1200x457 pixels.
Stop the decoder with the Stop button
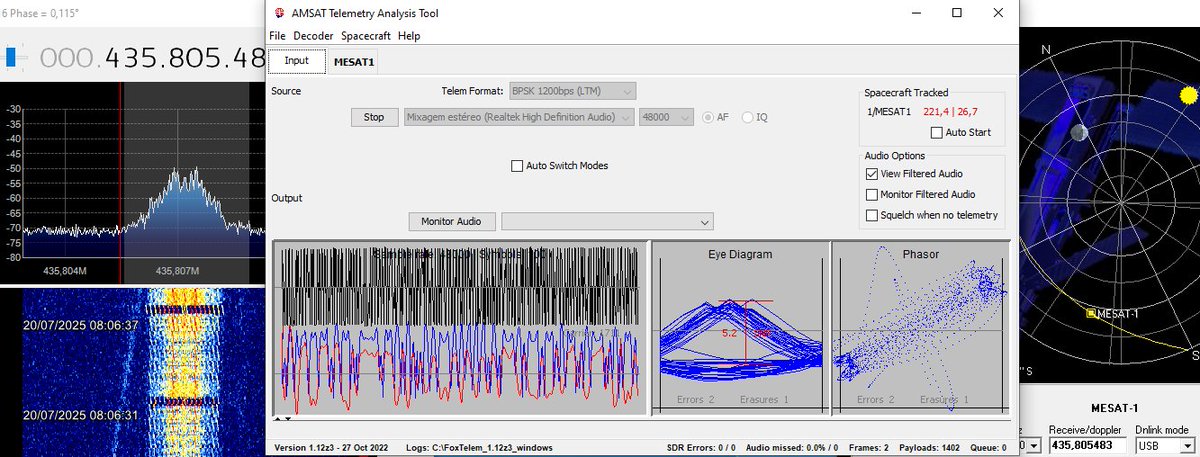tap(374, 117)
